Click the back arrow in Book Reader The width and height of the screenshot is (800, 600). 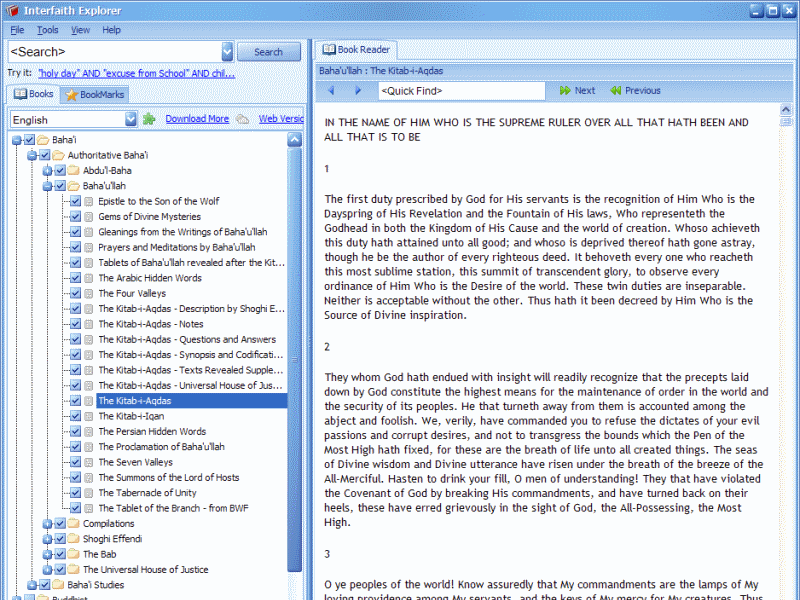pyautogui.click(x=332, y=91)
